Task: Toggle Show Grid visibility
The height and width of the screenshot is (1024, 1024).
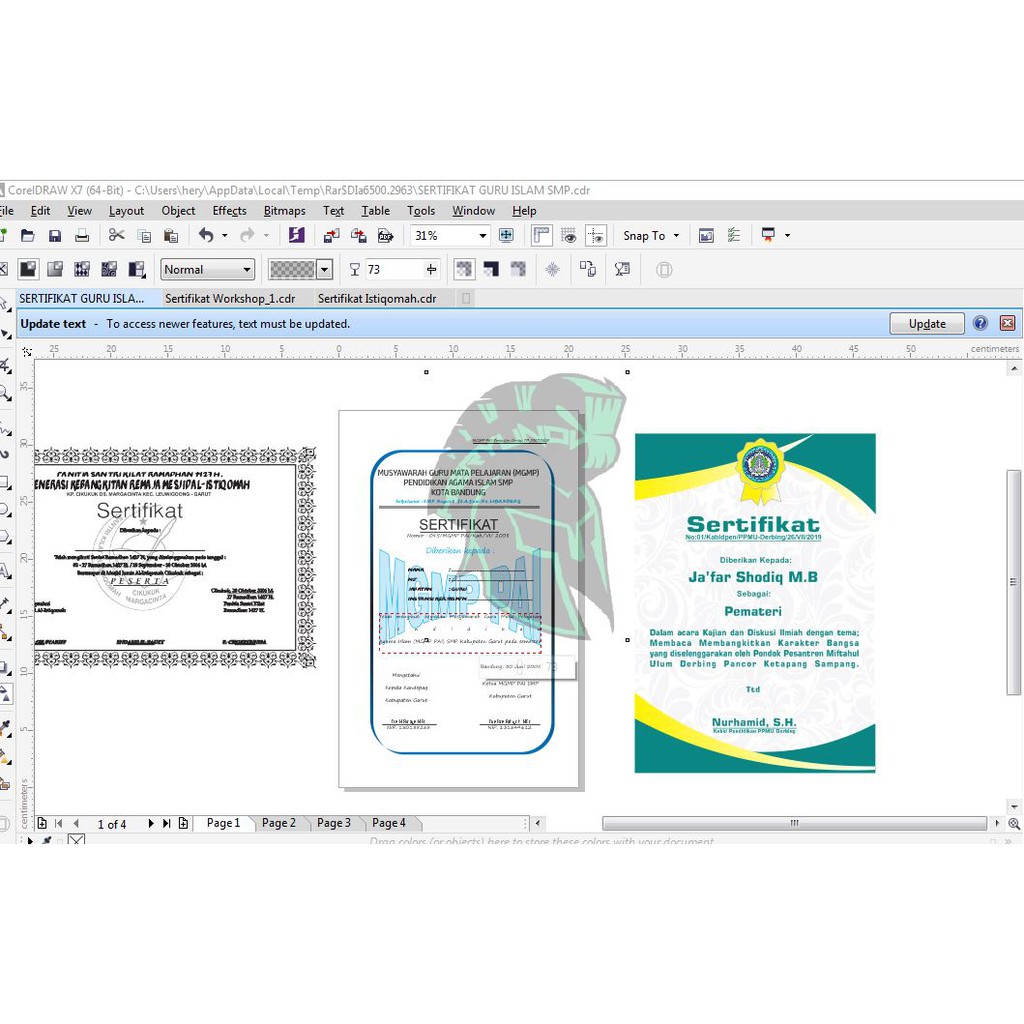Action: point(568,235)
